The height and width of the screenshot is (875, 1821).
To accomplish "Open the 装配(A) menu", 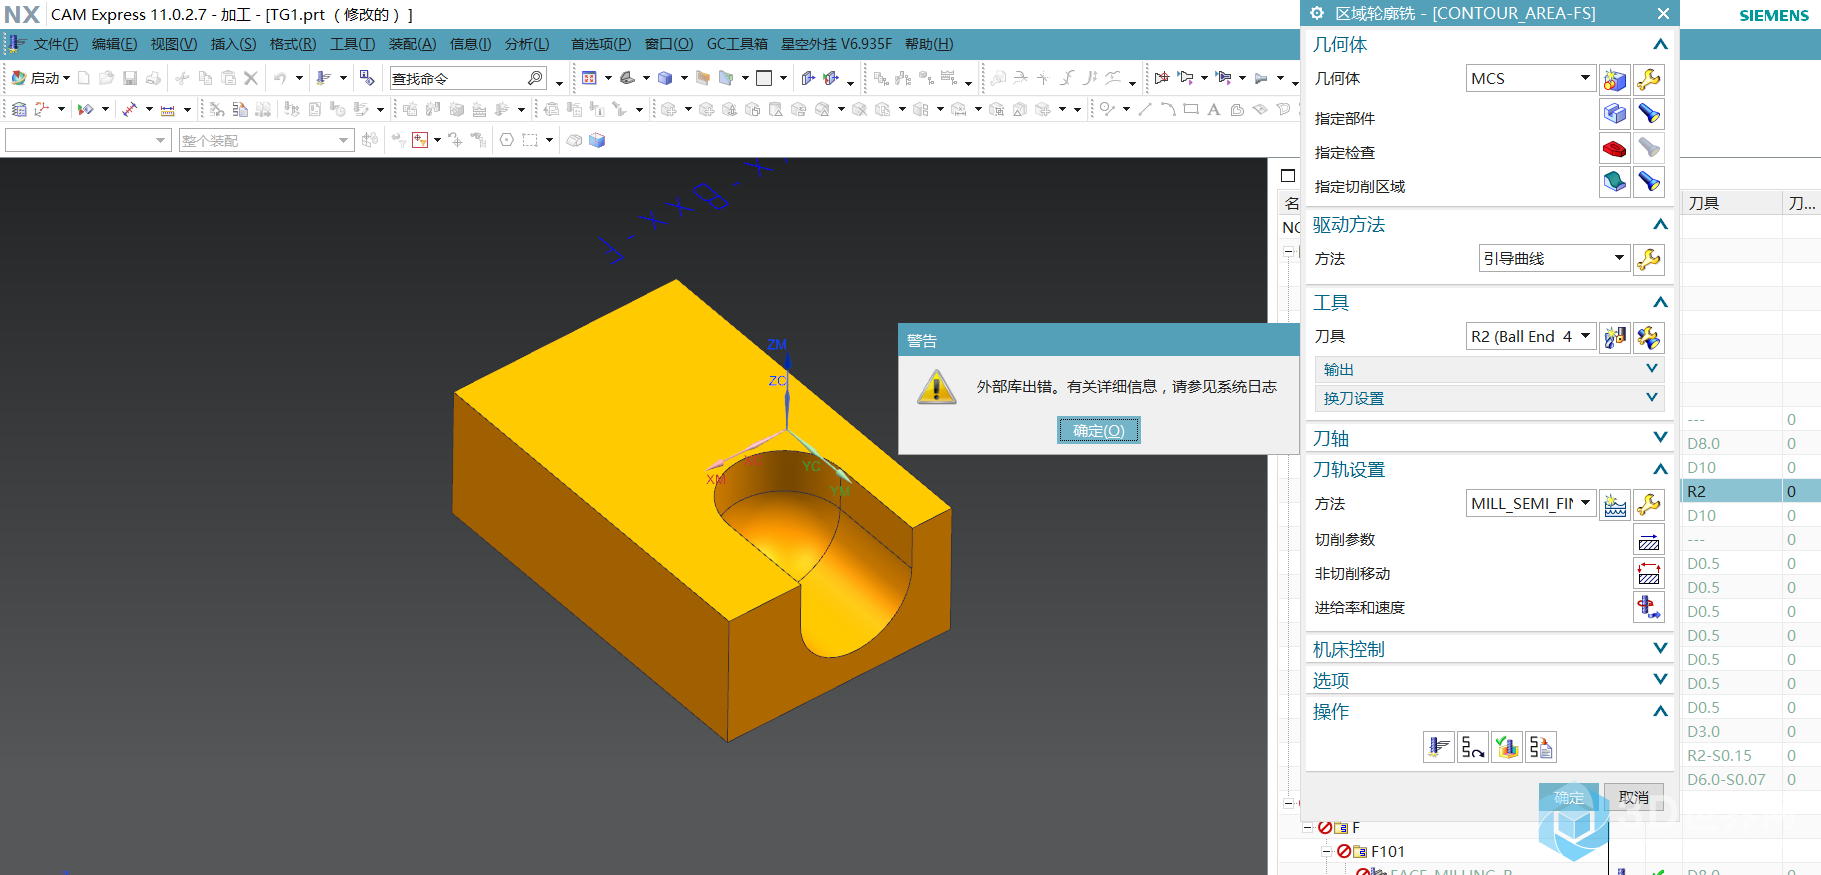I will [412, 44].
